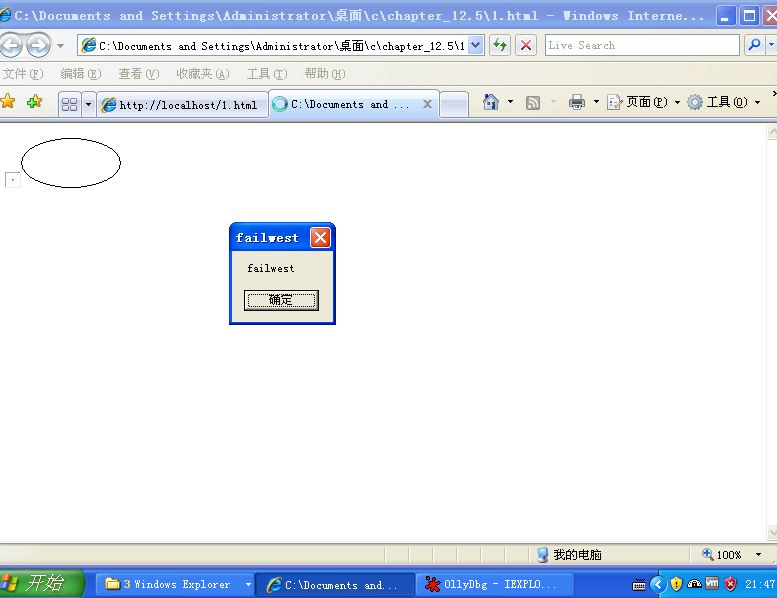
Task: Close the failwest dialog with X
Action: pos(320,238)
